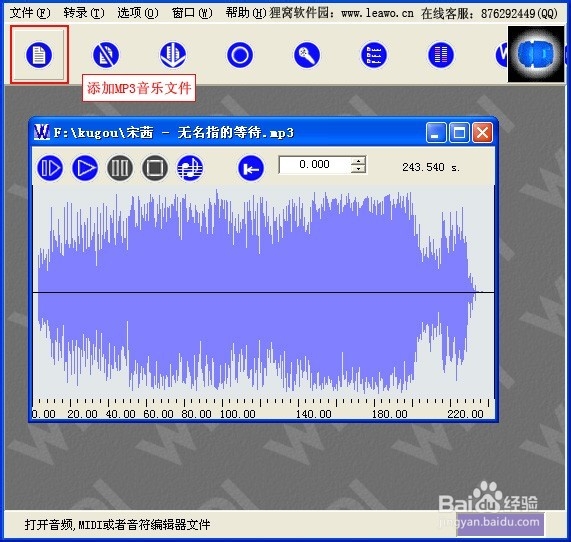Click the crossed-out document toolbar icon
Image resolution: width=571 pixels, height=542 pixels.
106,55
